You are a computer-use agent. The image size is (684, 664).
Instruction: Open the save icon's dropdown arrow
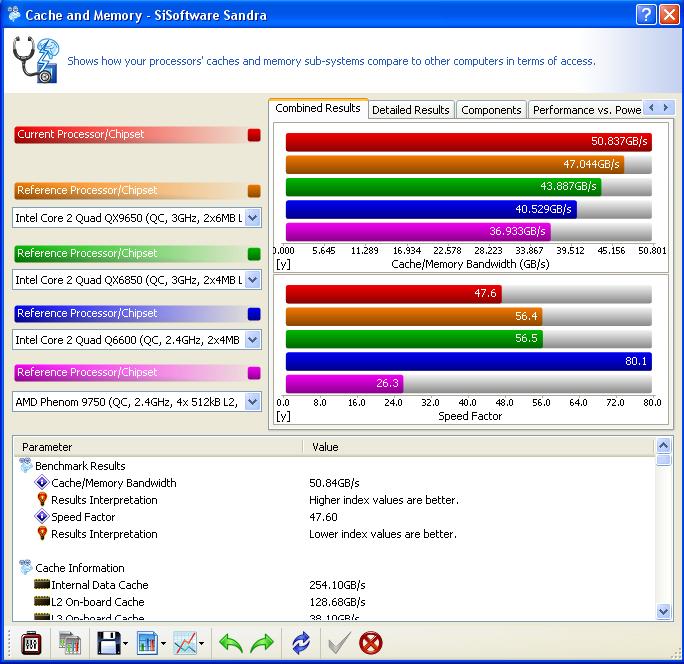126,643
